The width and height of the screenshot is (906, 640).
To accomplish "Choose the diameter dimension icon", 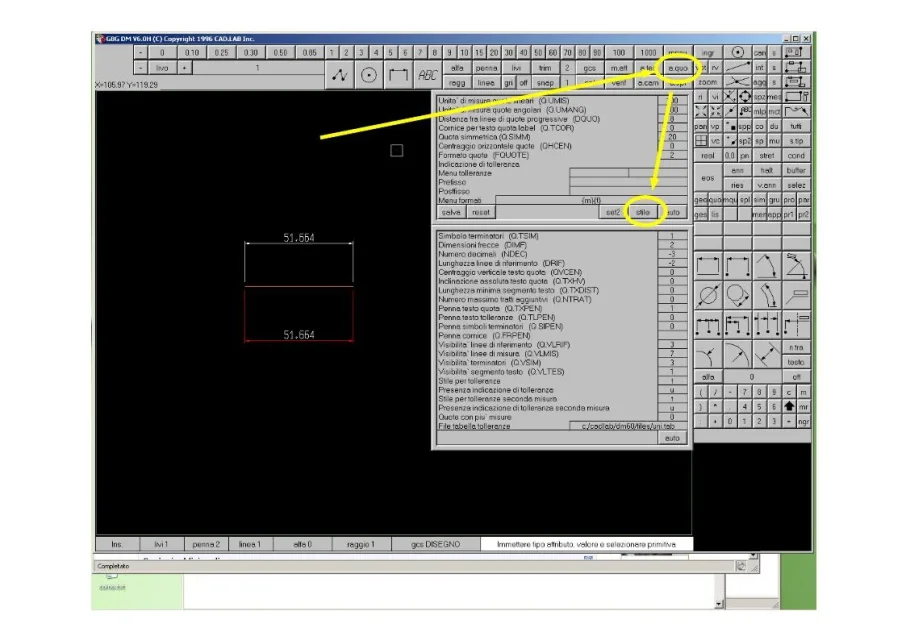I will coord(708,296).
